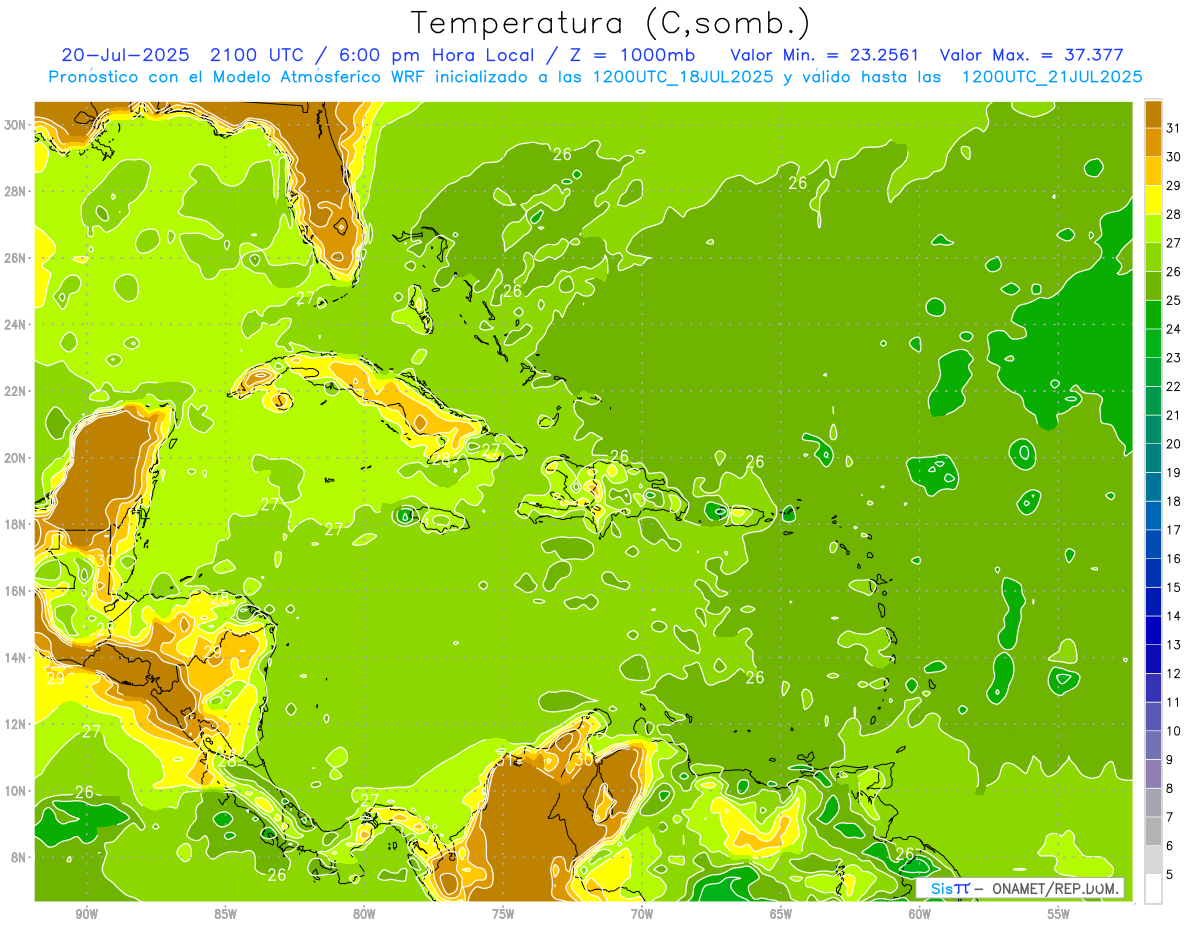Click the 18N latitude axis label
Image resolution: width=1200 pixels, height=927 pixels.
tap(15, 524)
